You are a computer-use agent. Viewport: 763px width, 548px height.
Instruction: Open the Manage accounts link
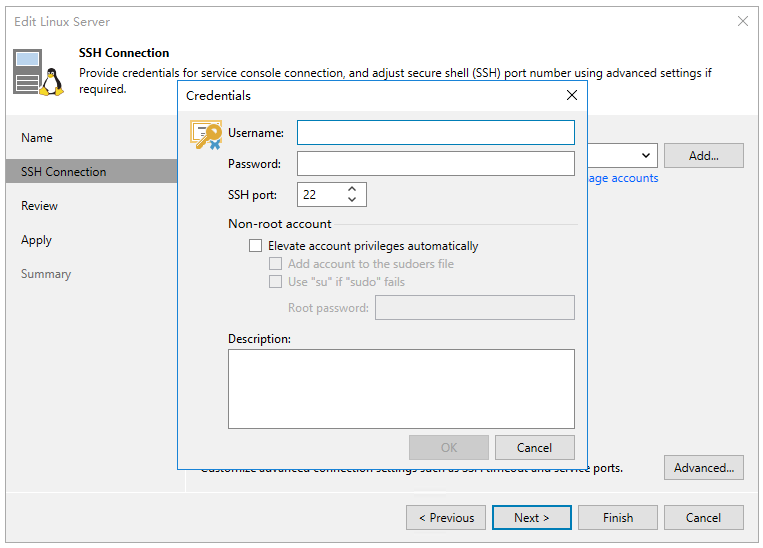(622, 178)
